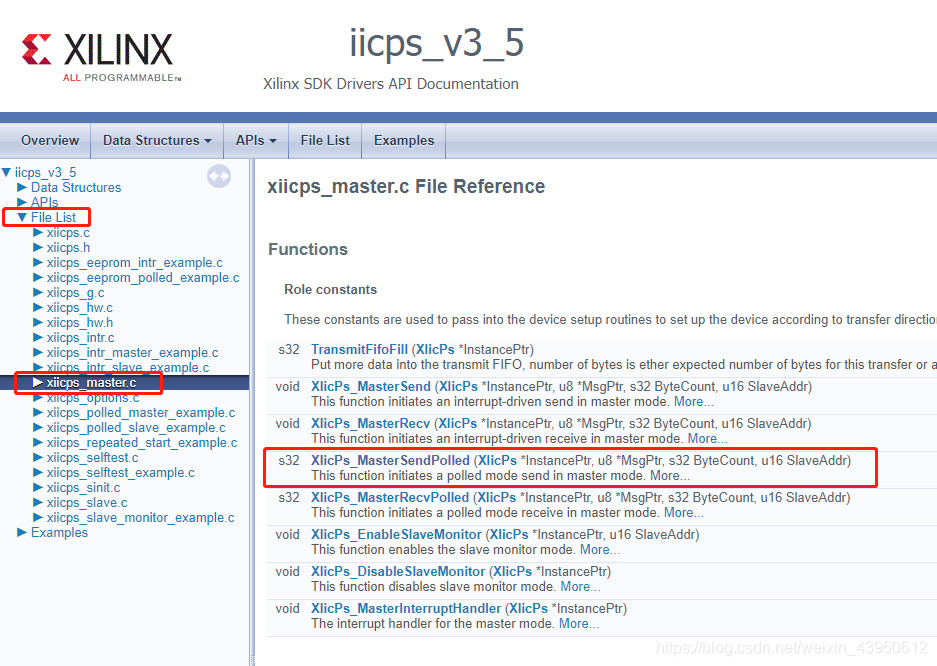This screenshot has width=937, height=666.
Task: Open xiicps_slave.c in the file tree
Action: 87,502
